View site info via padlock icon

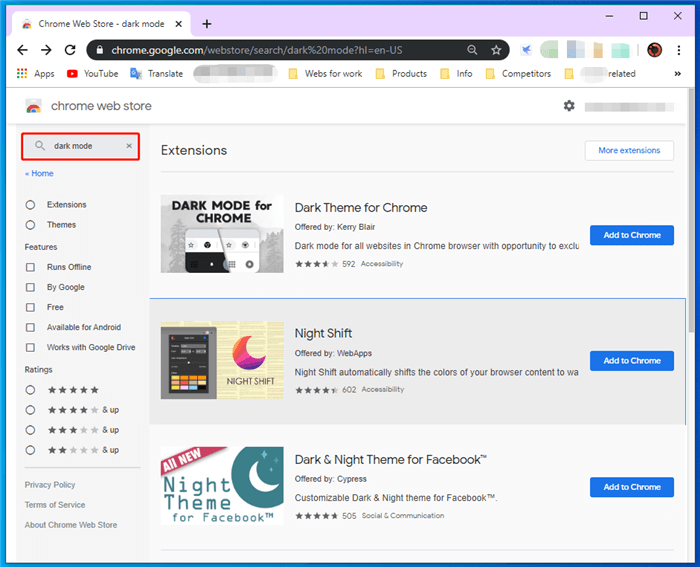tap(100, 50)
